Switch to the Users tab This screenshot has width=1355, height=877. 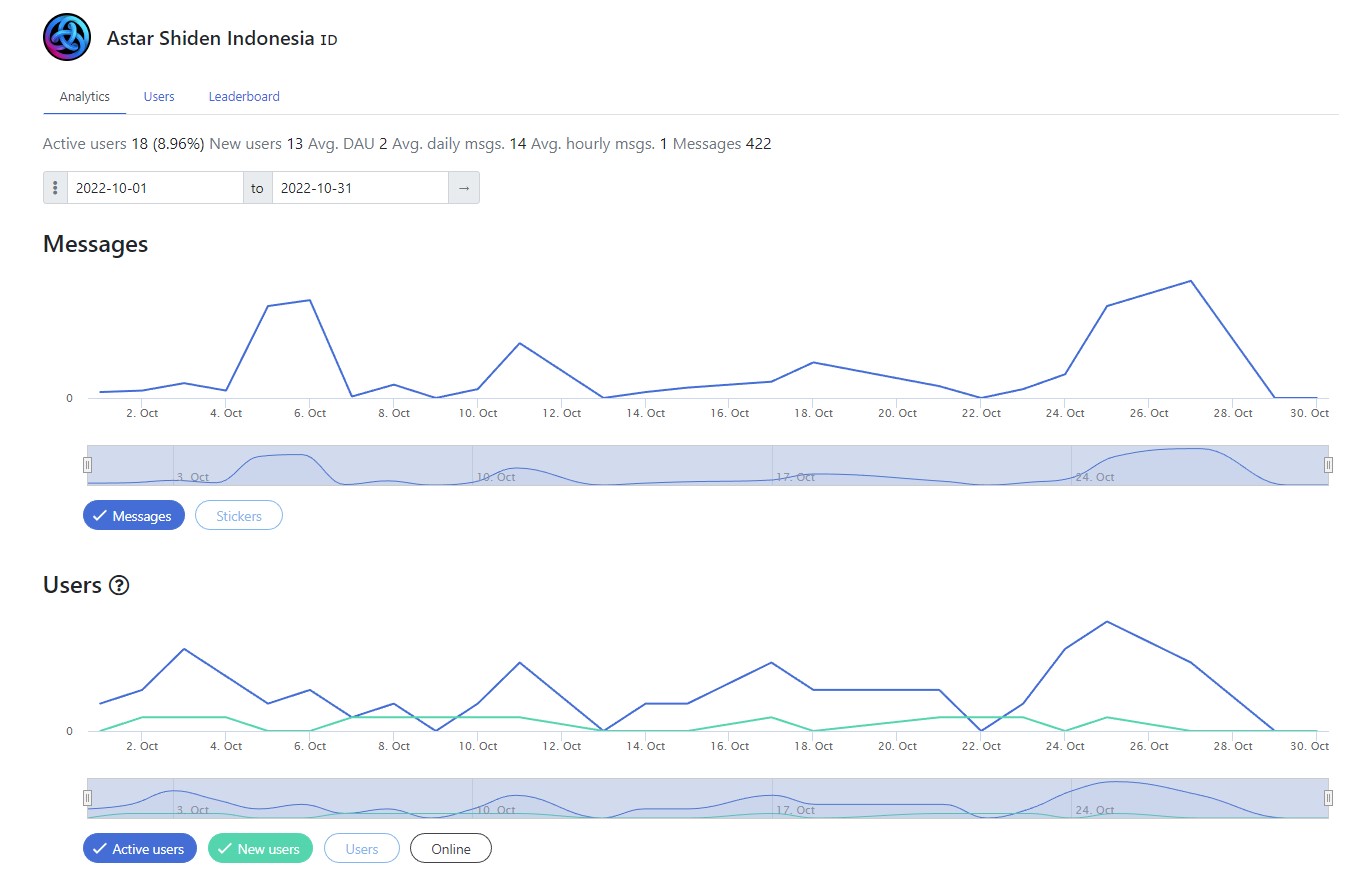(158, 96)
